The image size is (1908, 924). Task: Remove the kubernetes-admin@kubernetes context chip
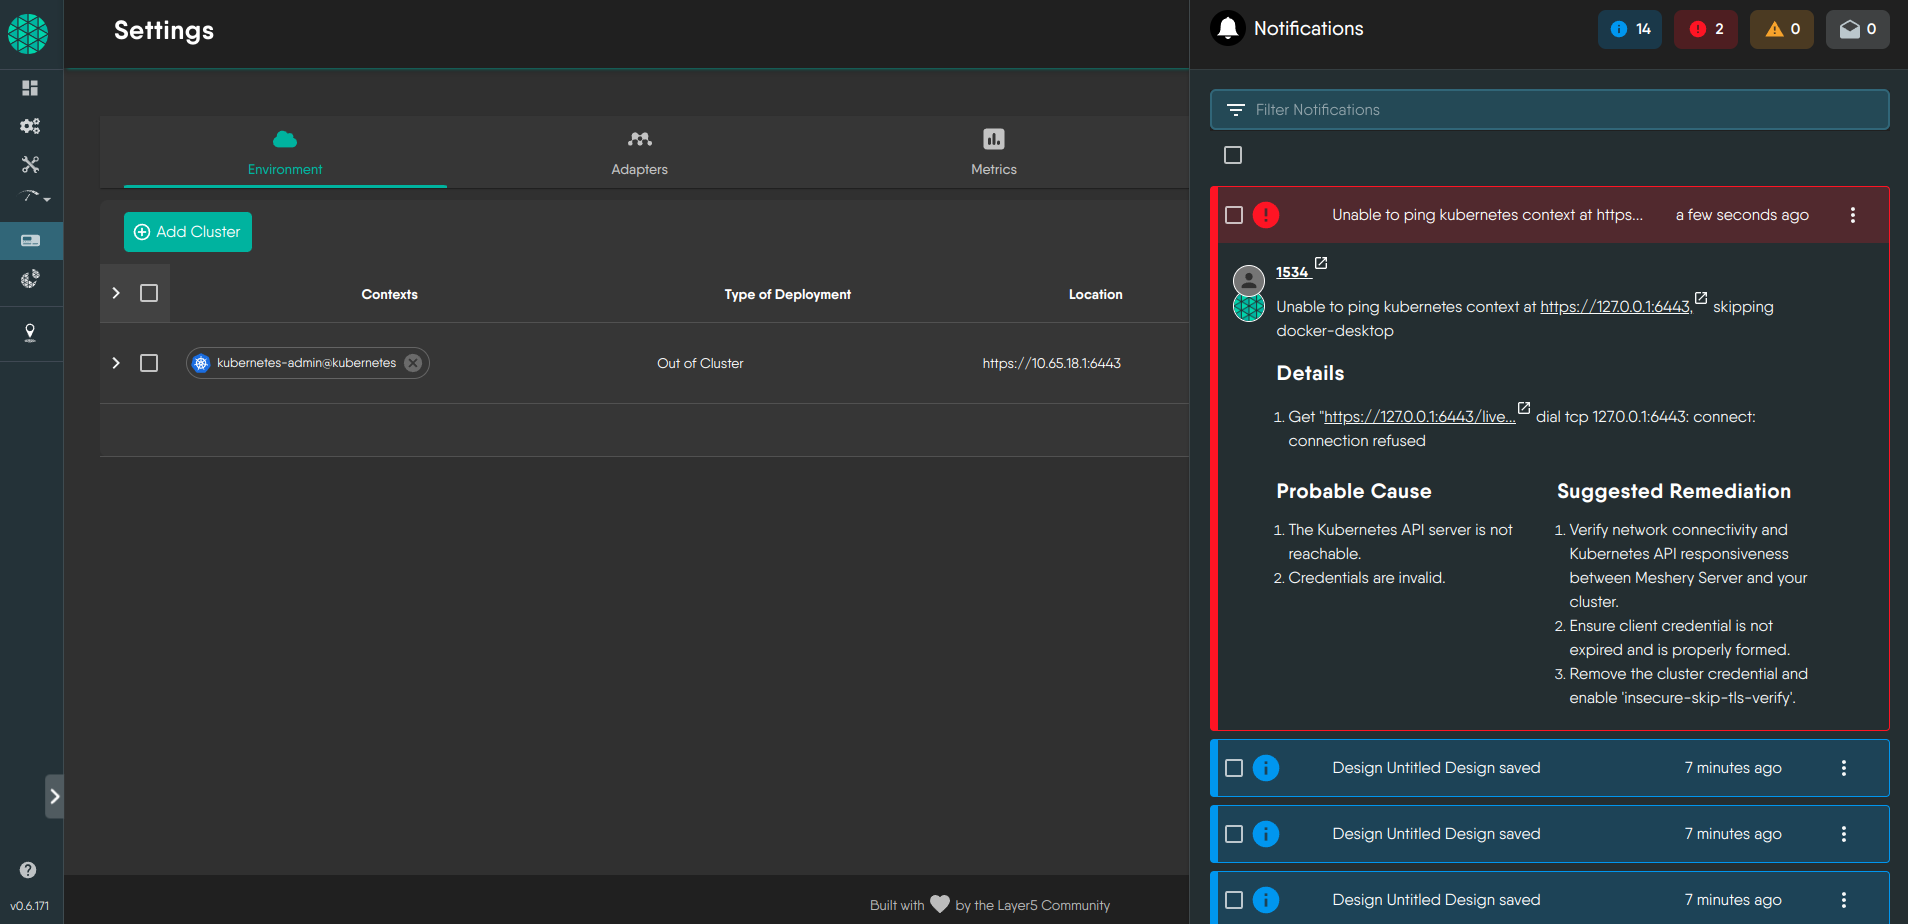(x=413, y=363)
